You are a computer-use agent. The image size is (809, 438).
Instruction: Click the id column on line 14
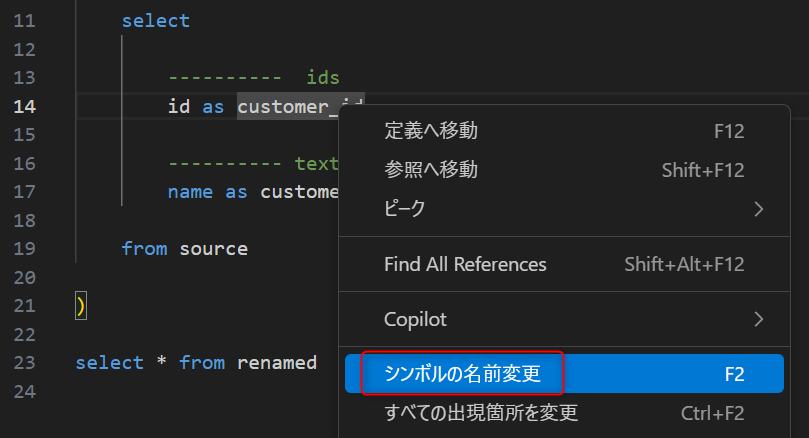click(x=179, y=107)
